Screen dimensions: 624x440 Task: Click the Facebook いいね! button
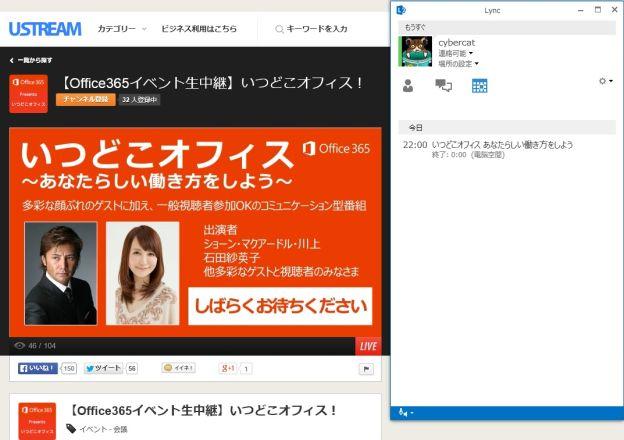38,368
